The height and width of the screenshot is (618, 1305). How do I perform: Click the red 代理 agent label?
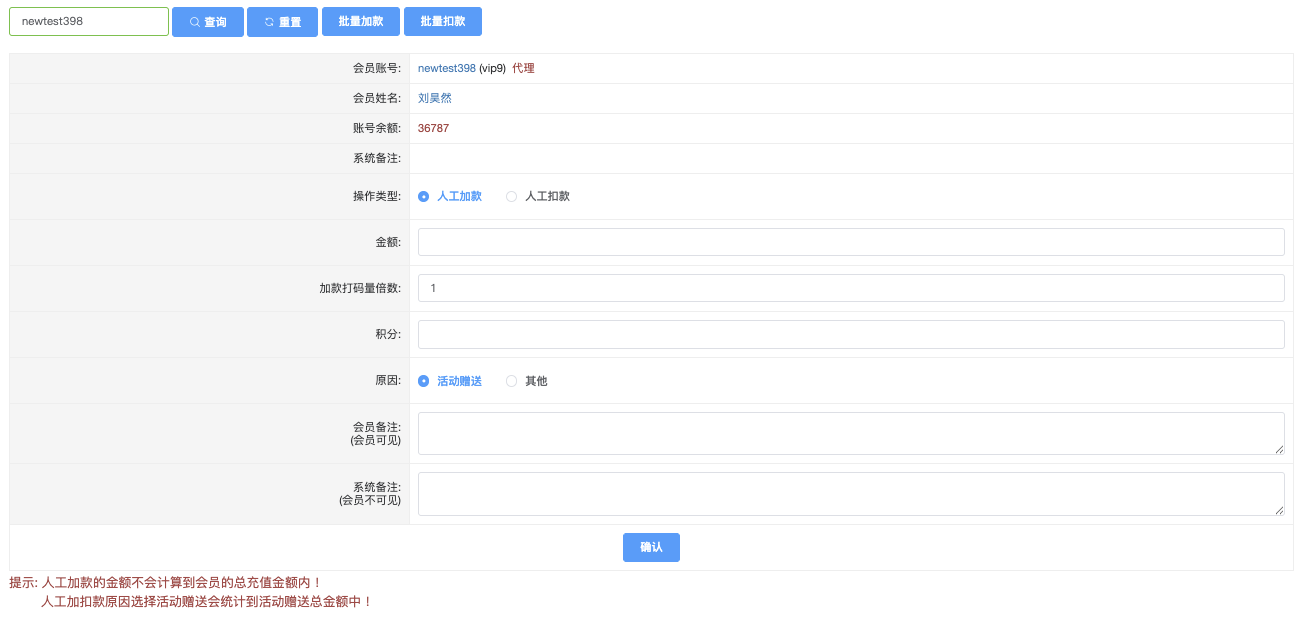pos(523,68)
